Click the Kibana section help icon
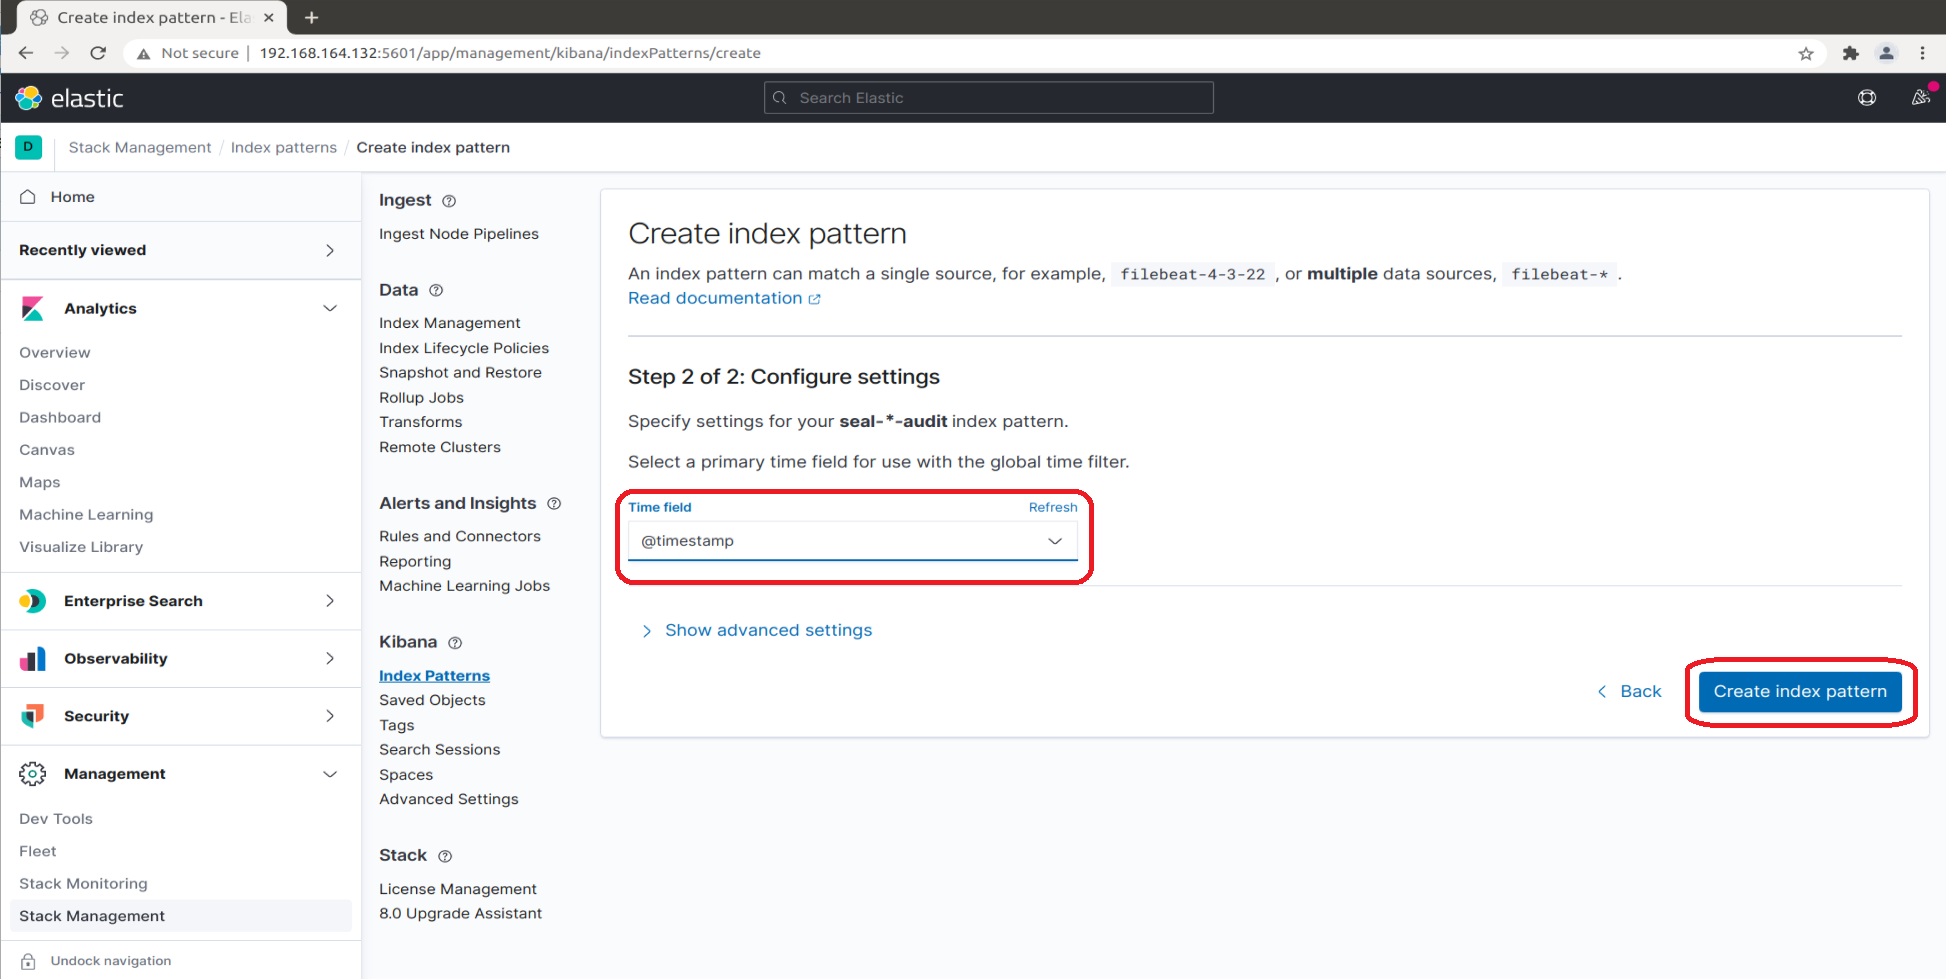Viewport: 1946px width, 979px height. pyautogui.click(x=455, y=643)
